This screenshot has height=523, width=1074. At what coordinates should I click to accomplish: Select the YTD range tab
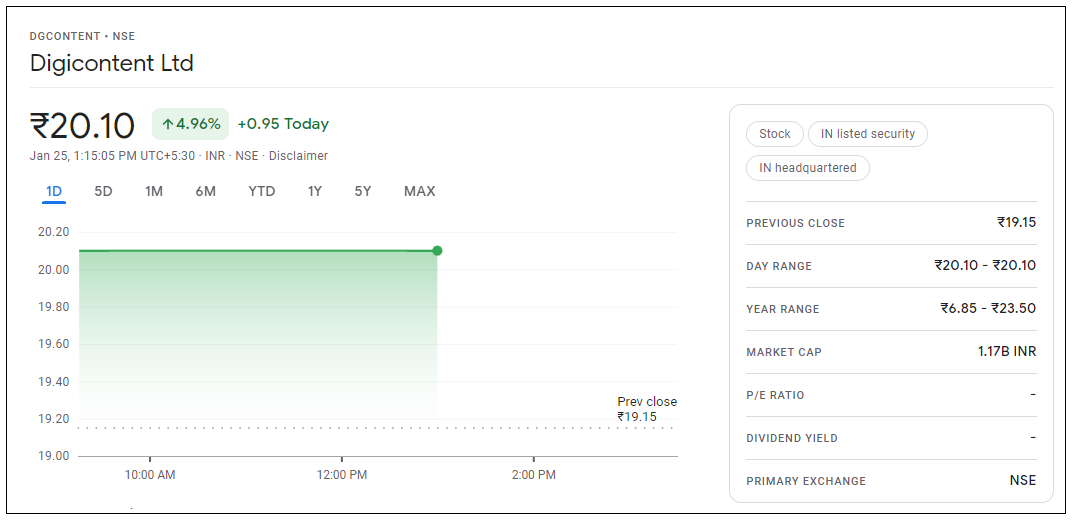tap(261, 191)
